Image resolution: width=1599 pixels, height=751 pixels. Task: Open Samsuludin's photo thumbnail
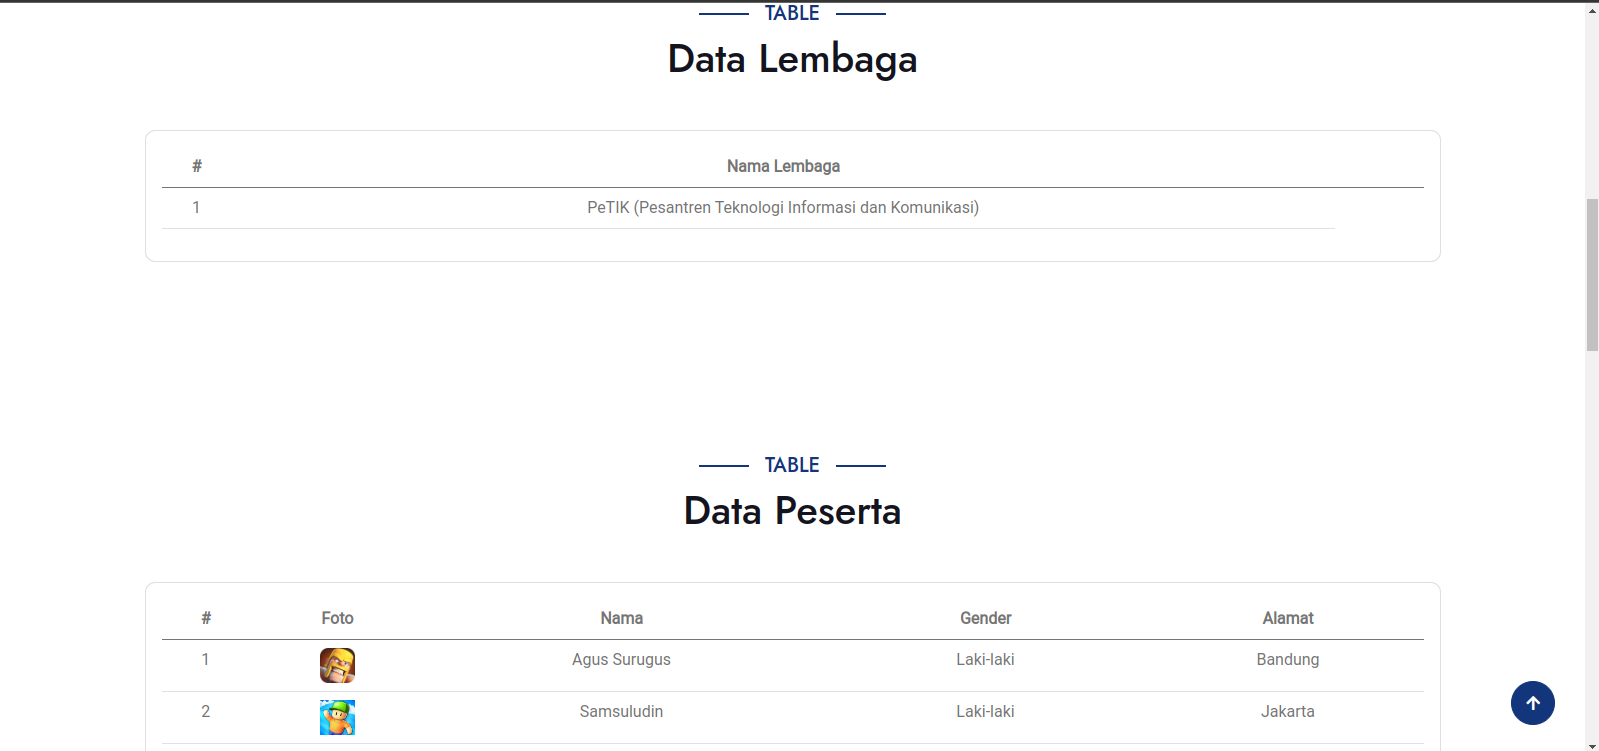[x=337, y=717]
